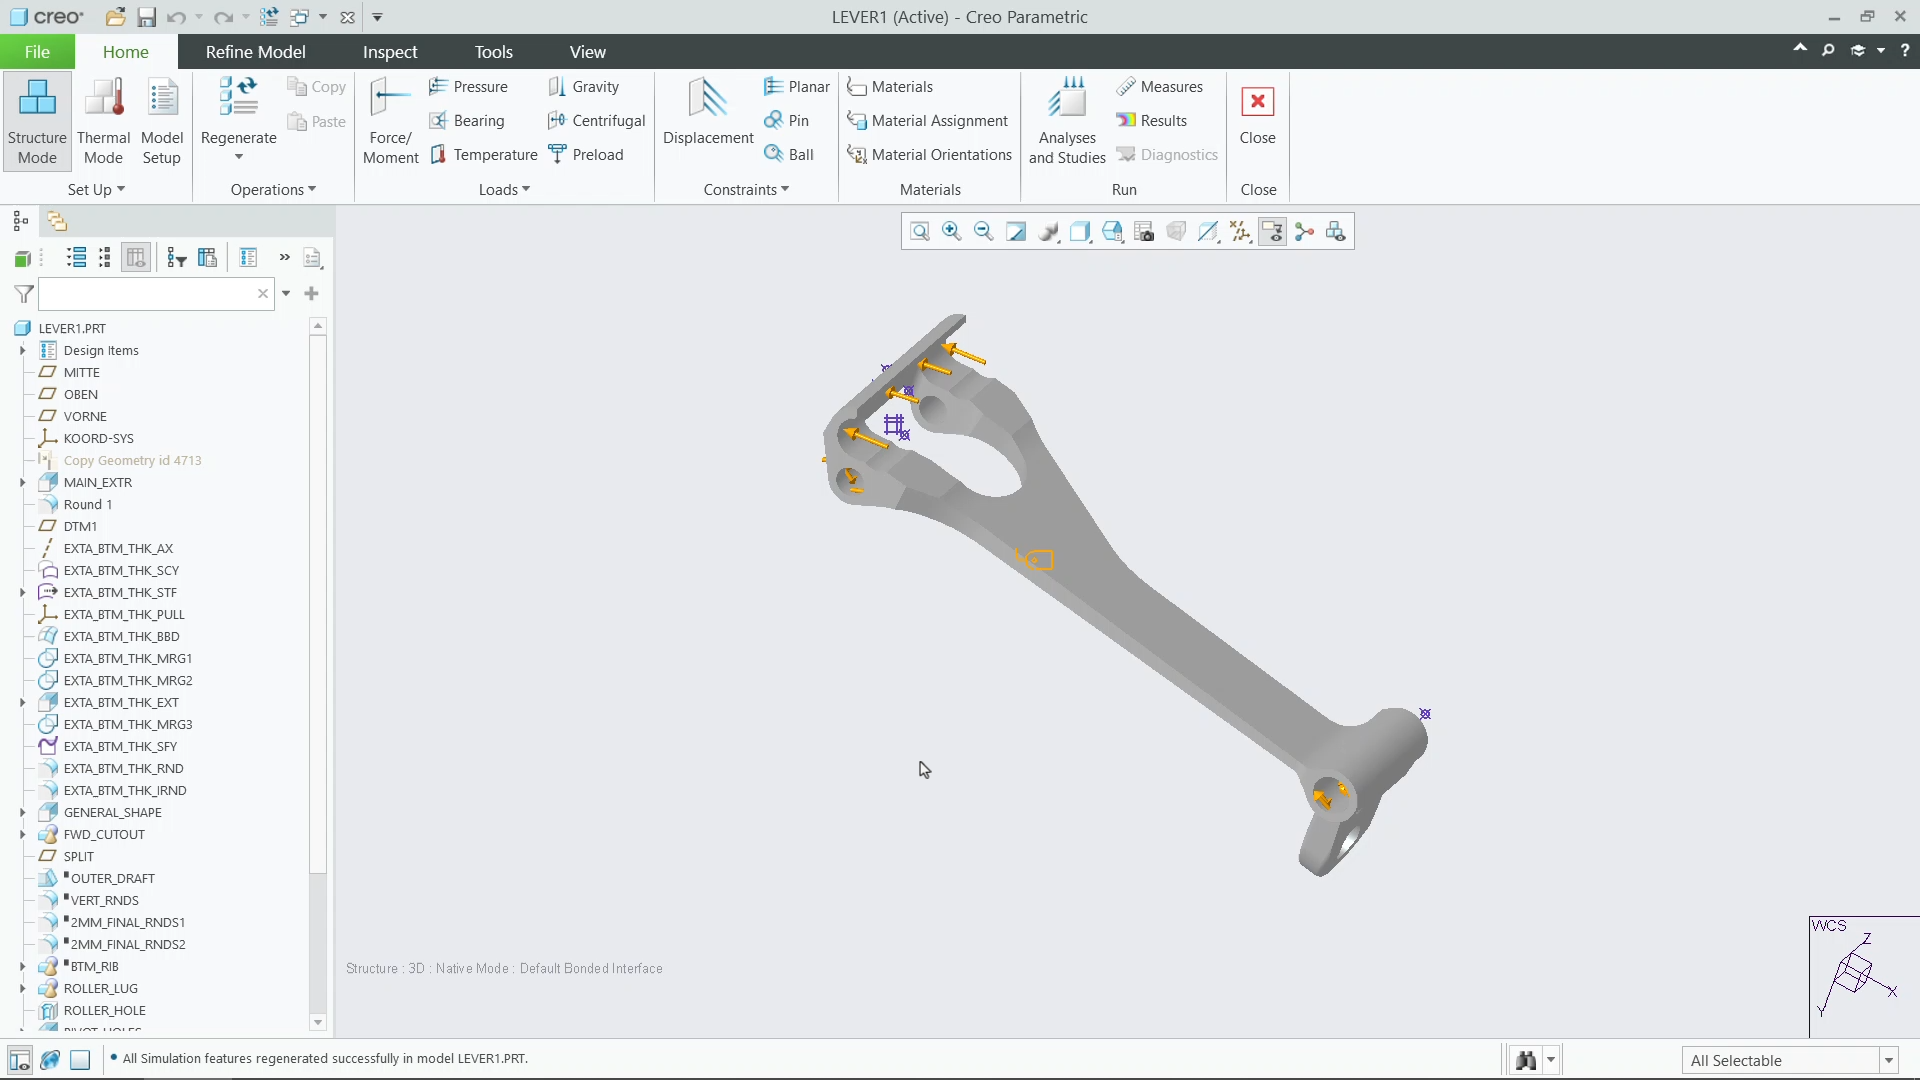Switch to the Refine Model tab
Viewport: 1920px width, 1080px height.
pos(255,52)
